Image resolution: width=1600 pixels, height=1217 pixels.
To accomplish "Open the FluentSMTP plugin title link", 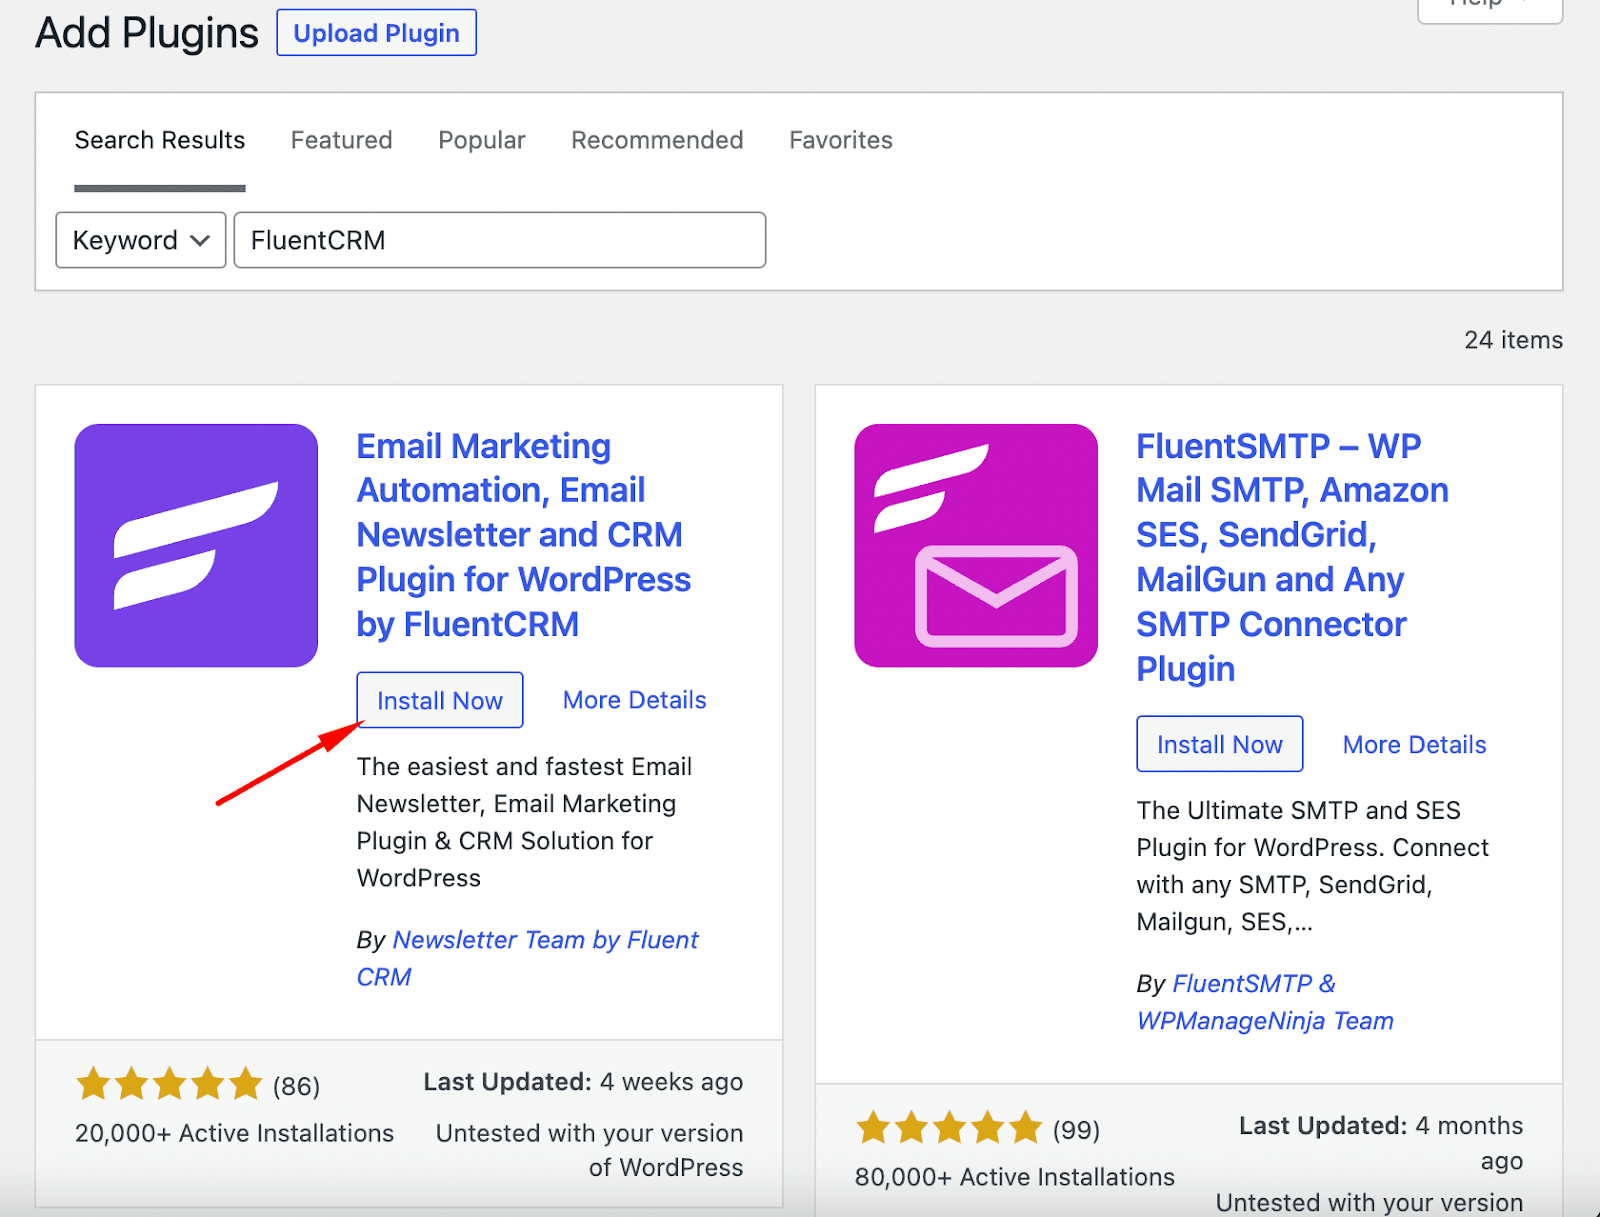I will point(1293,557).
